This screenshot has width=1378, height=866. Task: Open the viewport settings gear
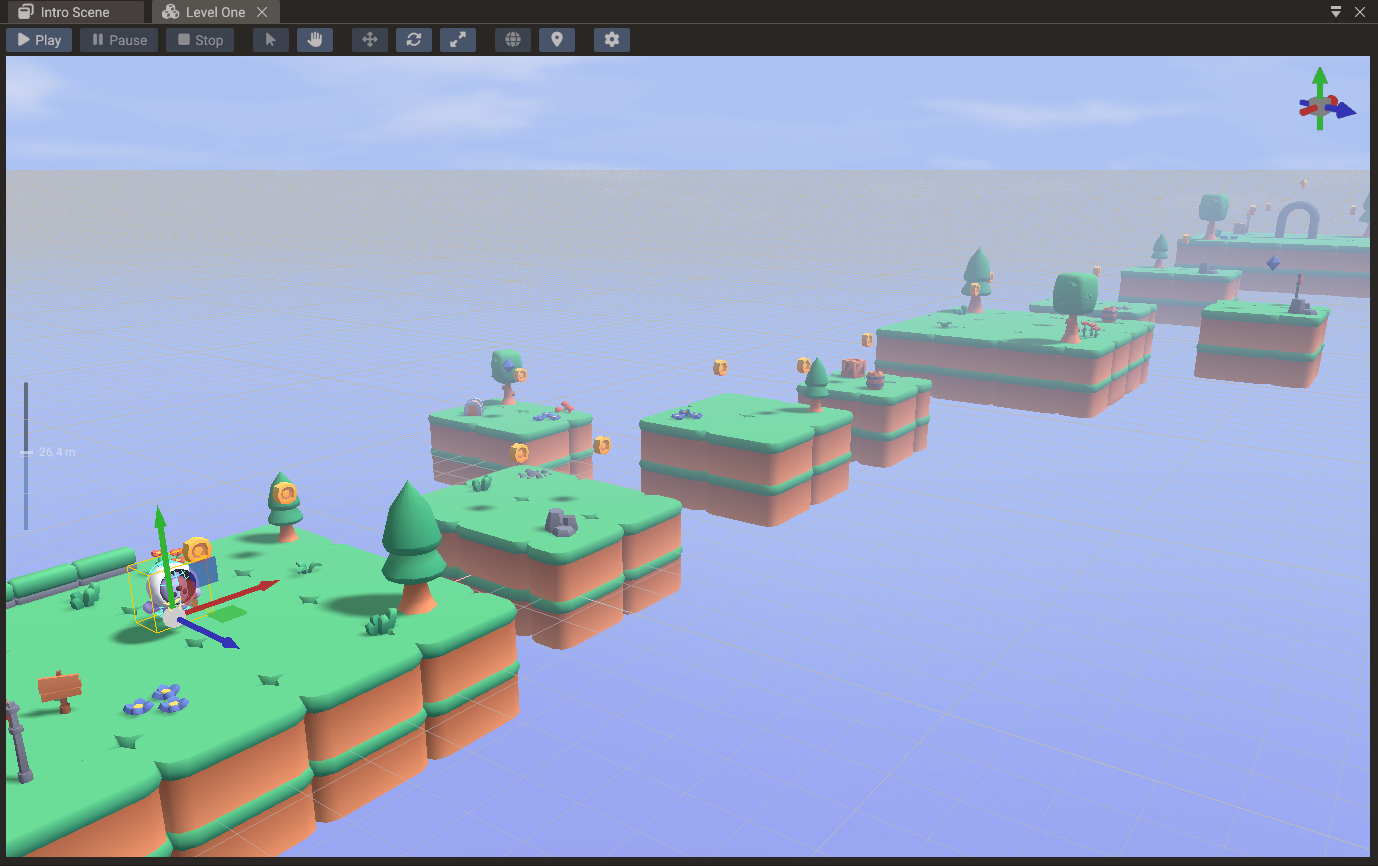612,40
